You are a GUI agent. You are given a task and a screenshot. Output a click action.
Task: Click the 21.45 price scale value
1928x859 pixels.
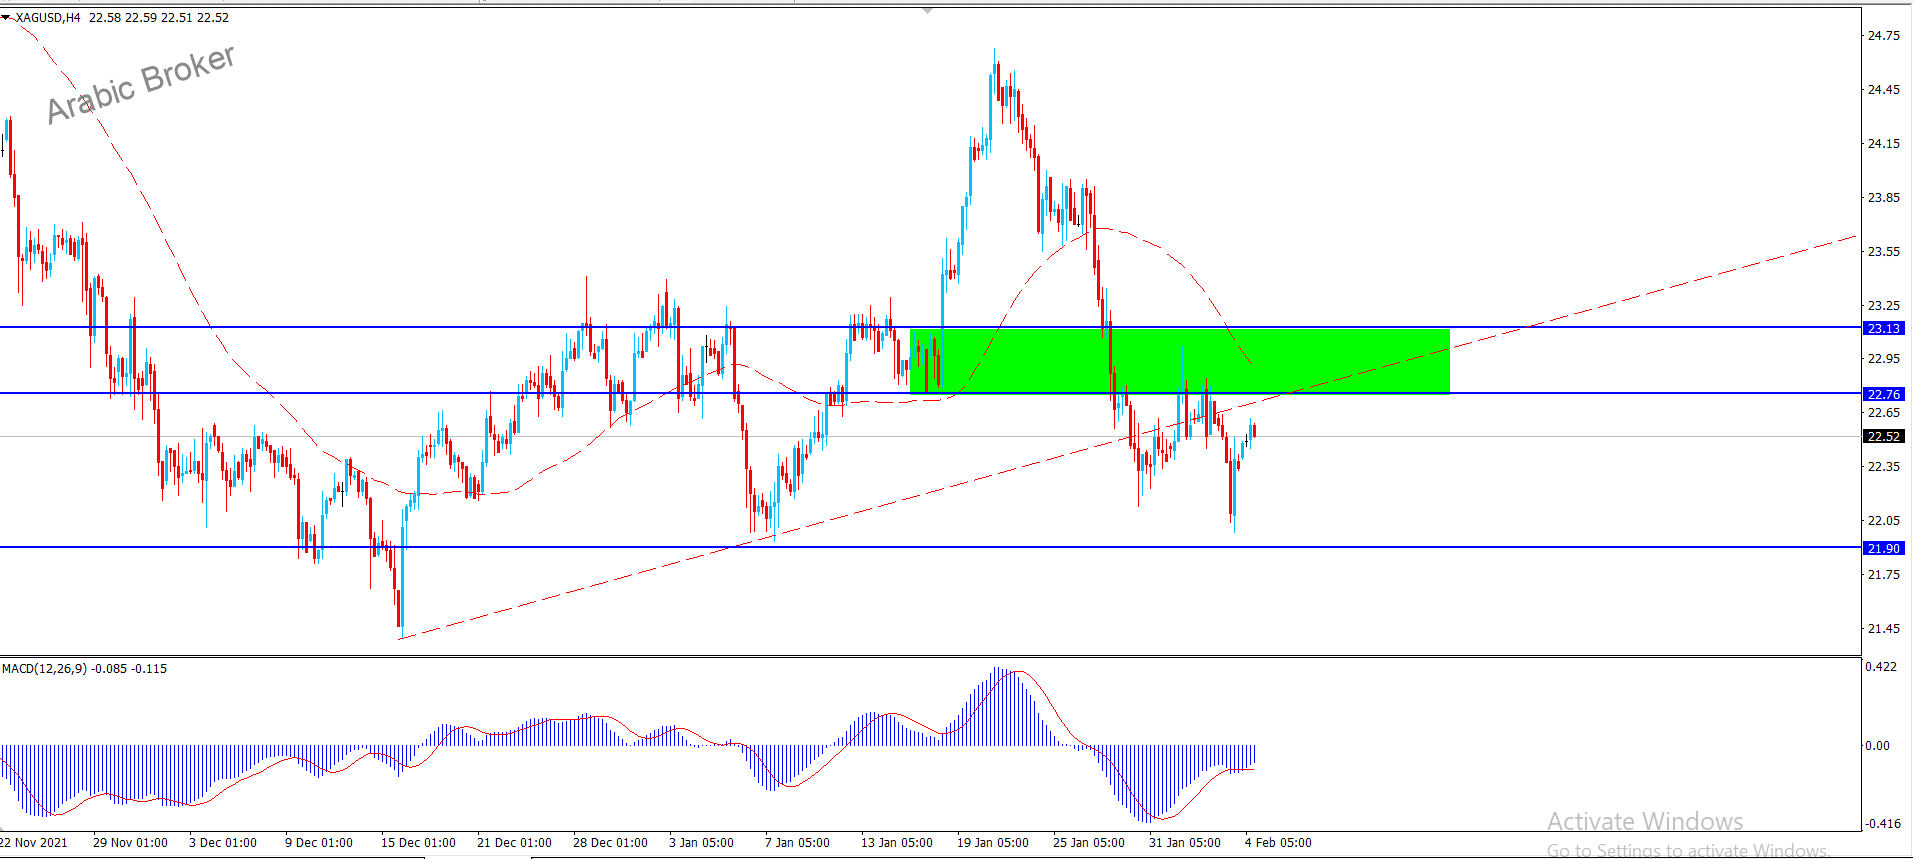tap(1883, 628)
